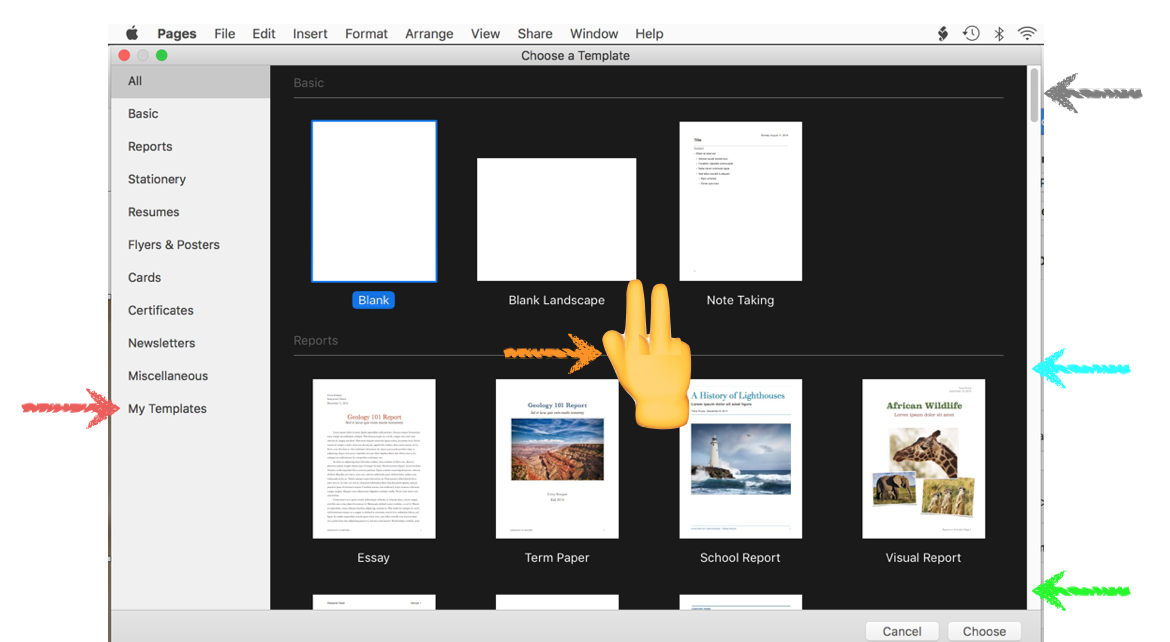Select the Note Taking template
1170x642 pixels.
coord(740,201)
